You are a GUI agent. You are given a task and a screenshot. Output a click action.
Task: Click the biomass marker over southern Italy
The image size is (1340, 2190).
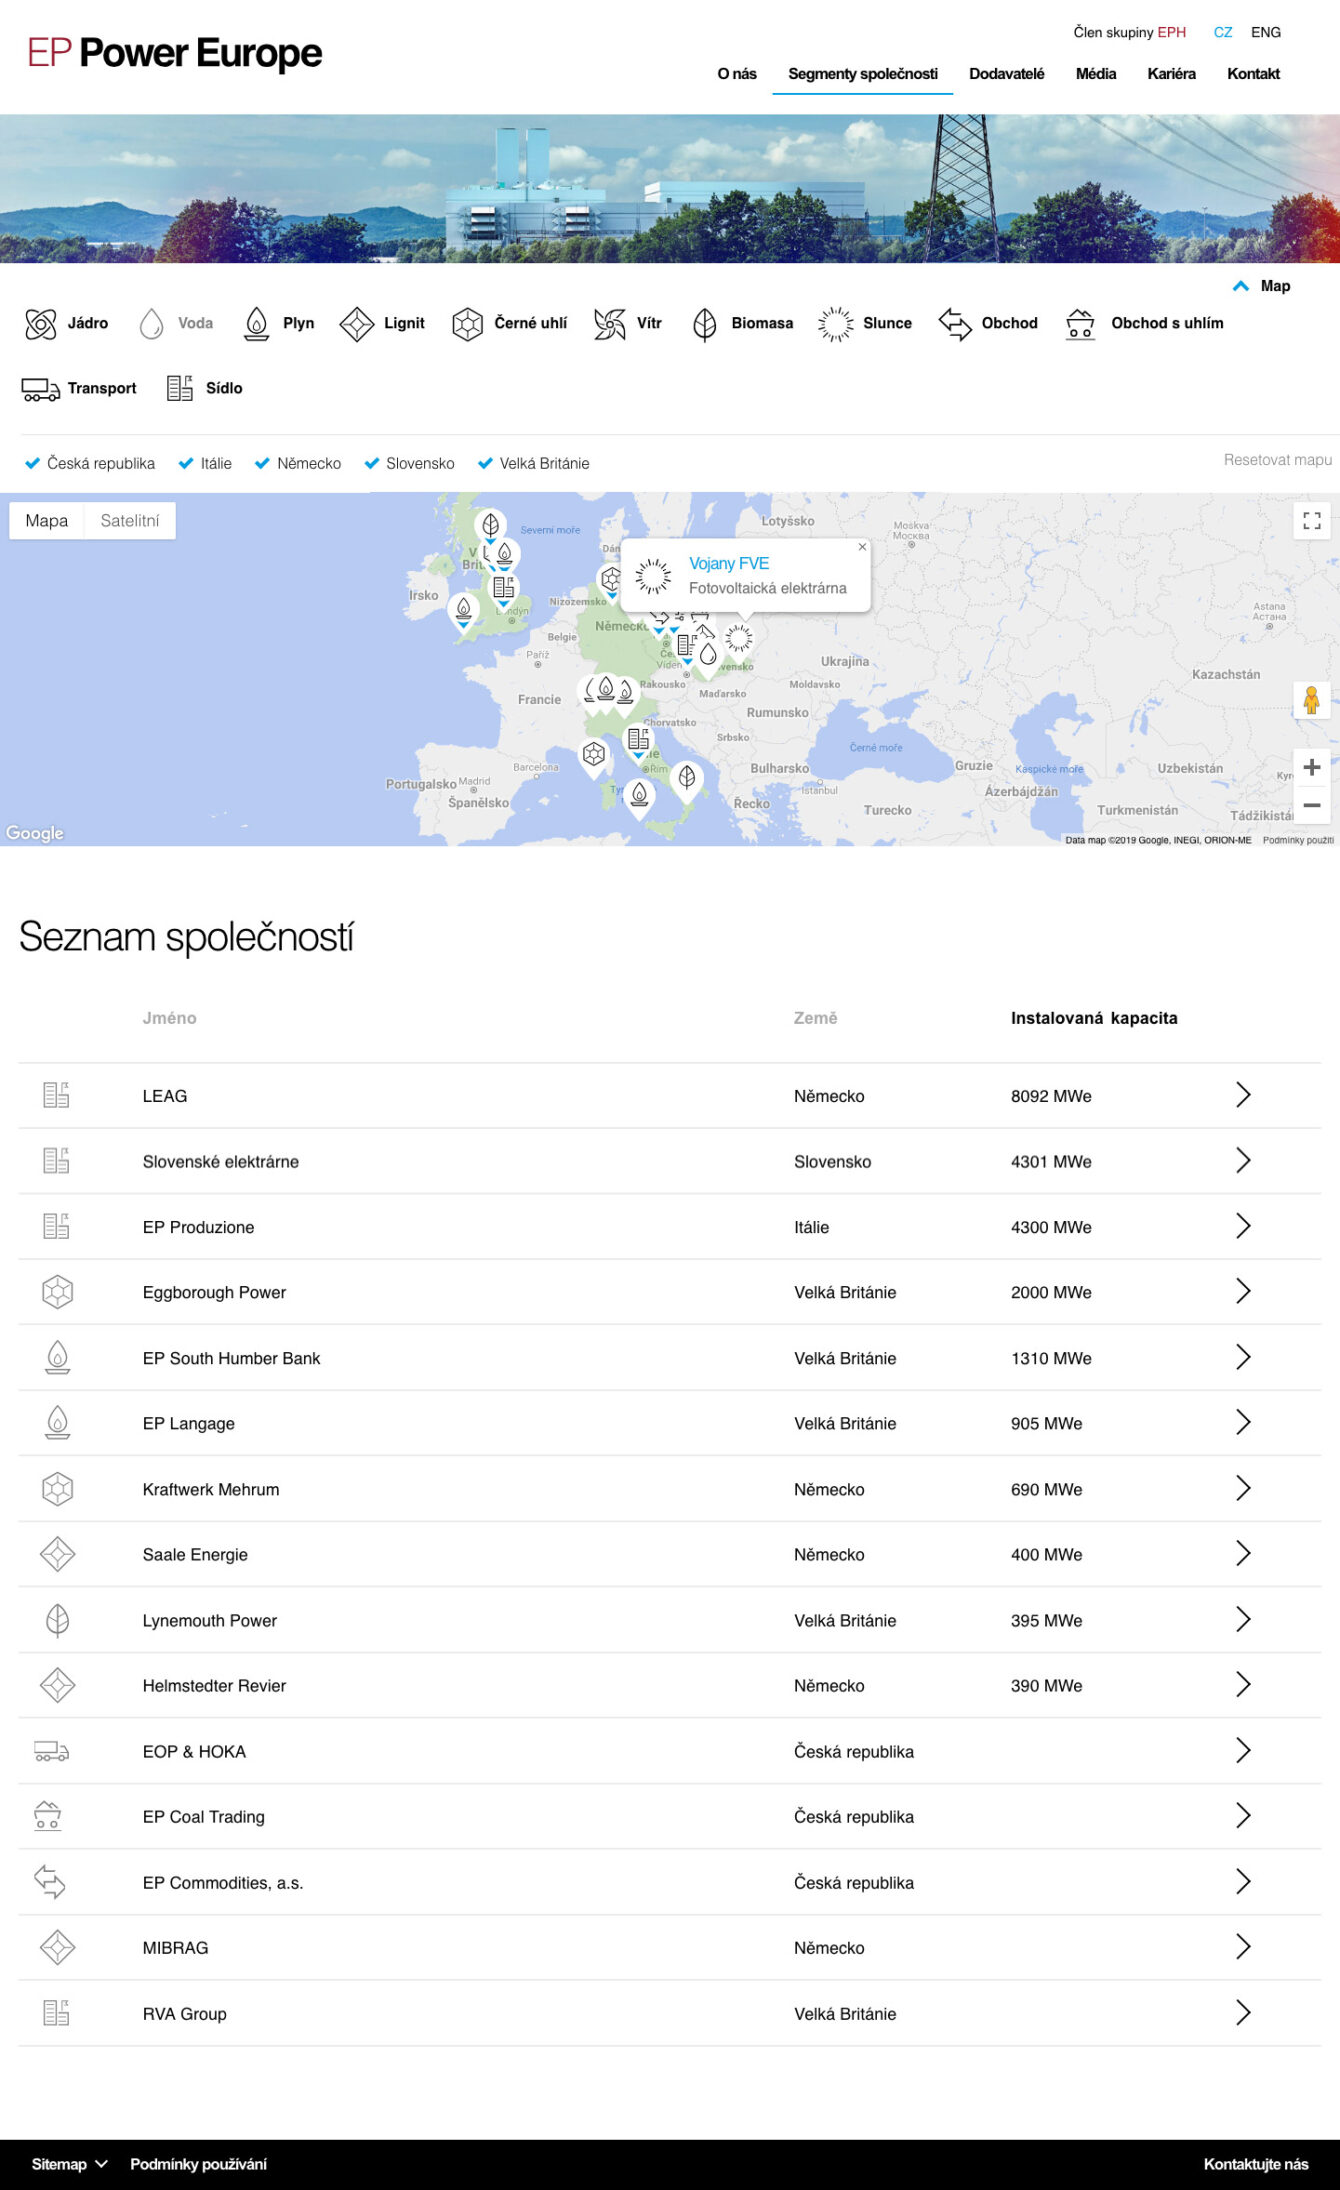tap(687, 778)
